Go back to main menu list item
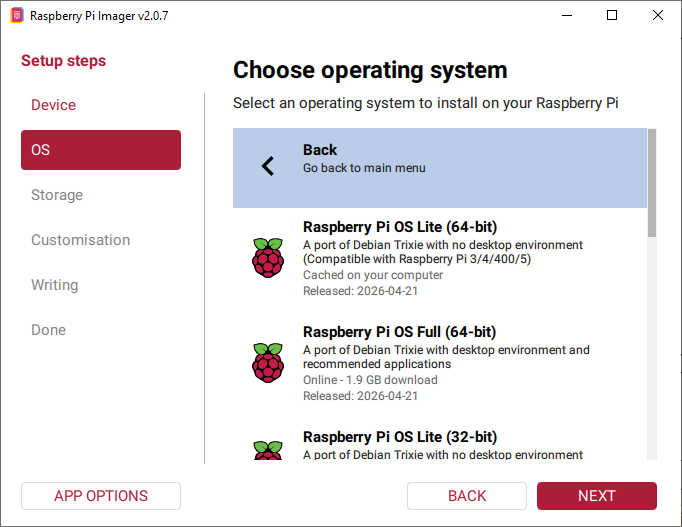 [x=440, y=168]
